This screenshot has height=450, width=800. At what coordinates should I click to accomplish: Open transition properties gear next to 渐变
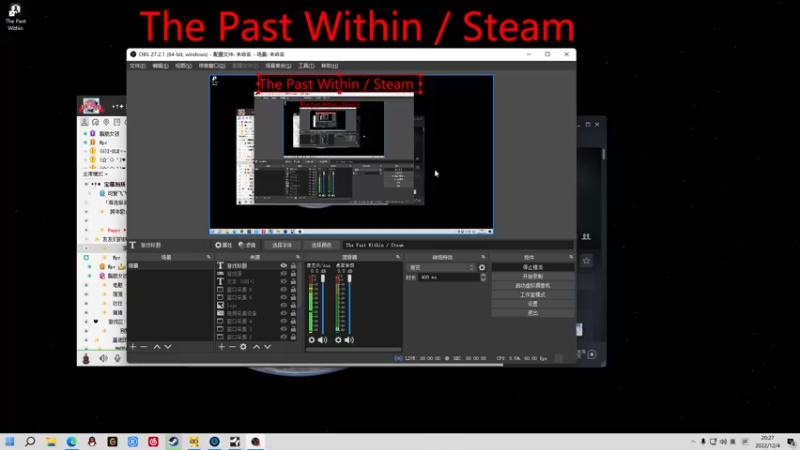tap(482, 267)
